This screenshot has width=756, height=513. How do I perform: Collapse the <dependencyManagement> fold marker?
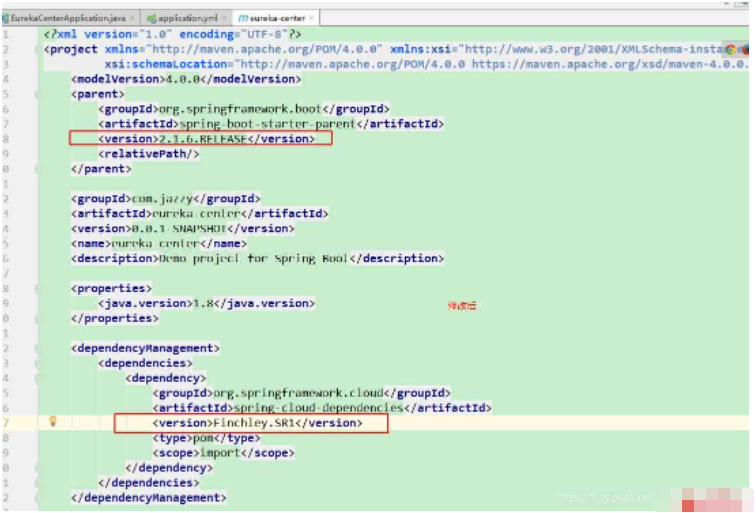[x=38, y=348]
